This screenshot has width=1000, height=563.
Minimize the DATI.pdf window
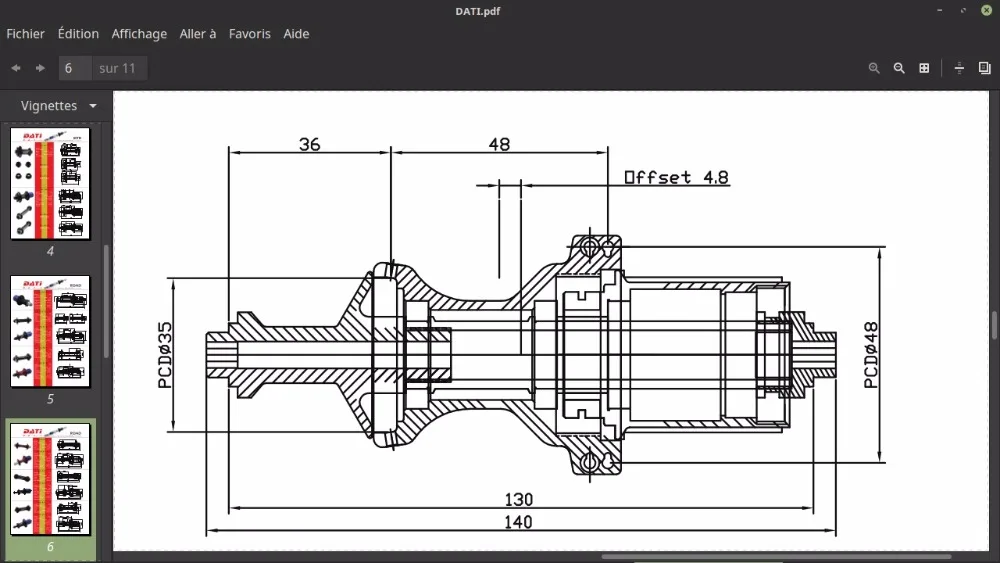939,11
